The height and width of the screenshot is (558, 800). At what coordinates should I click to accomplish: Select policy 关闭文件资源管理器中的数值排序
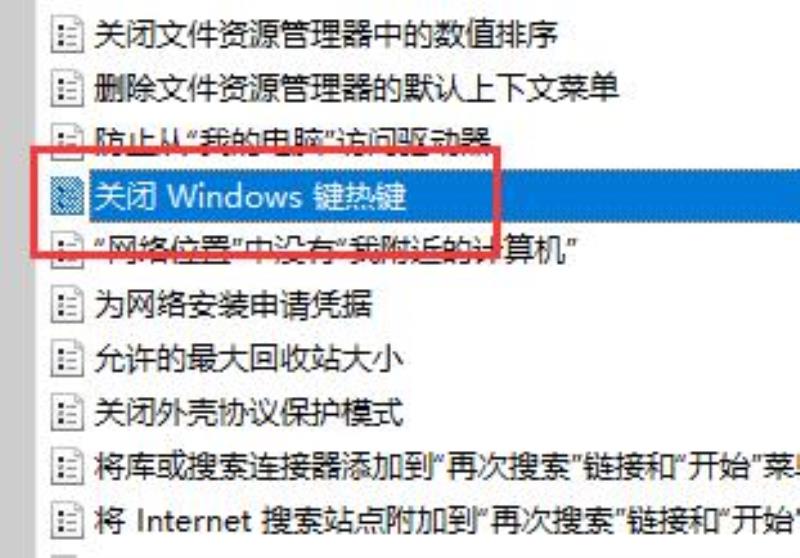pos(326,34)
